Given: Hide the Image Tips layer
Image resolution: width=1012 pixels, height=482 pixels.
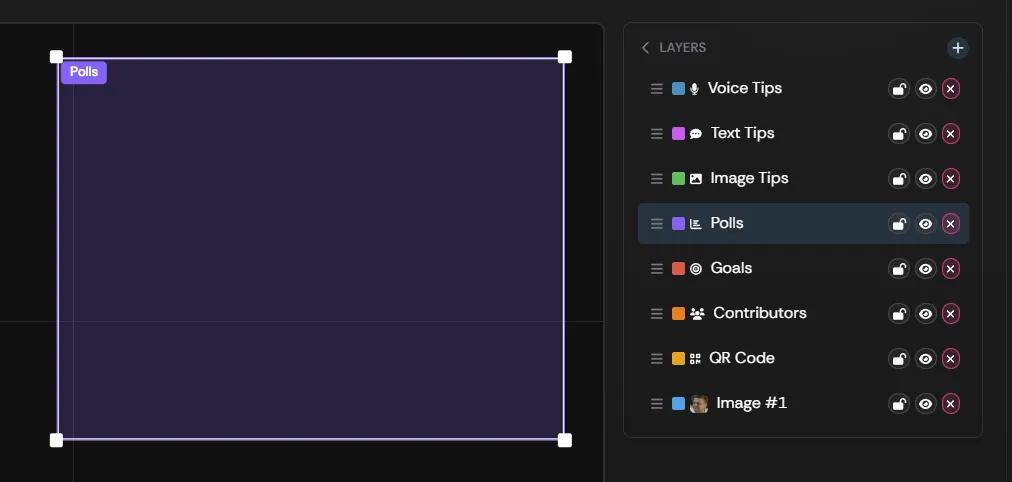Looking at the screenshot, I should point(926,179).
